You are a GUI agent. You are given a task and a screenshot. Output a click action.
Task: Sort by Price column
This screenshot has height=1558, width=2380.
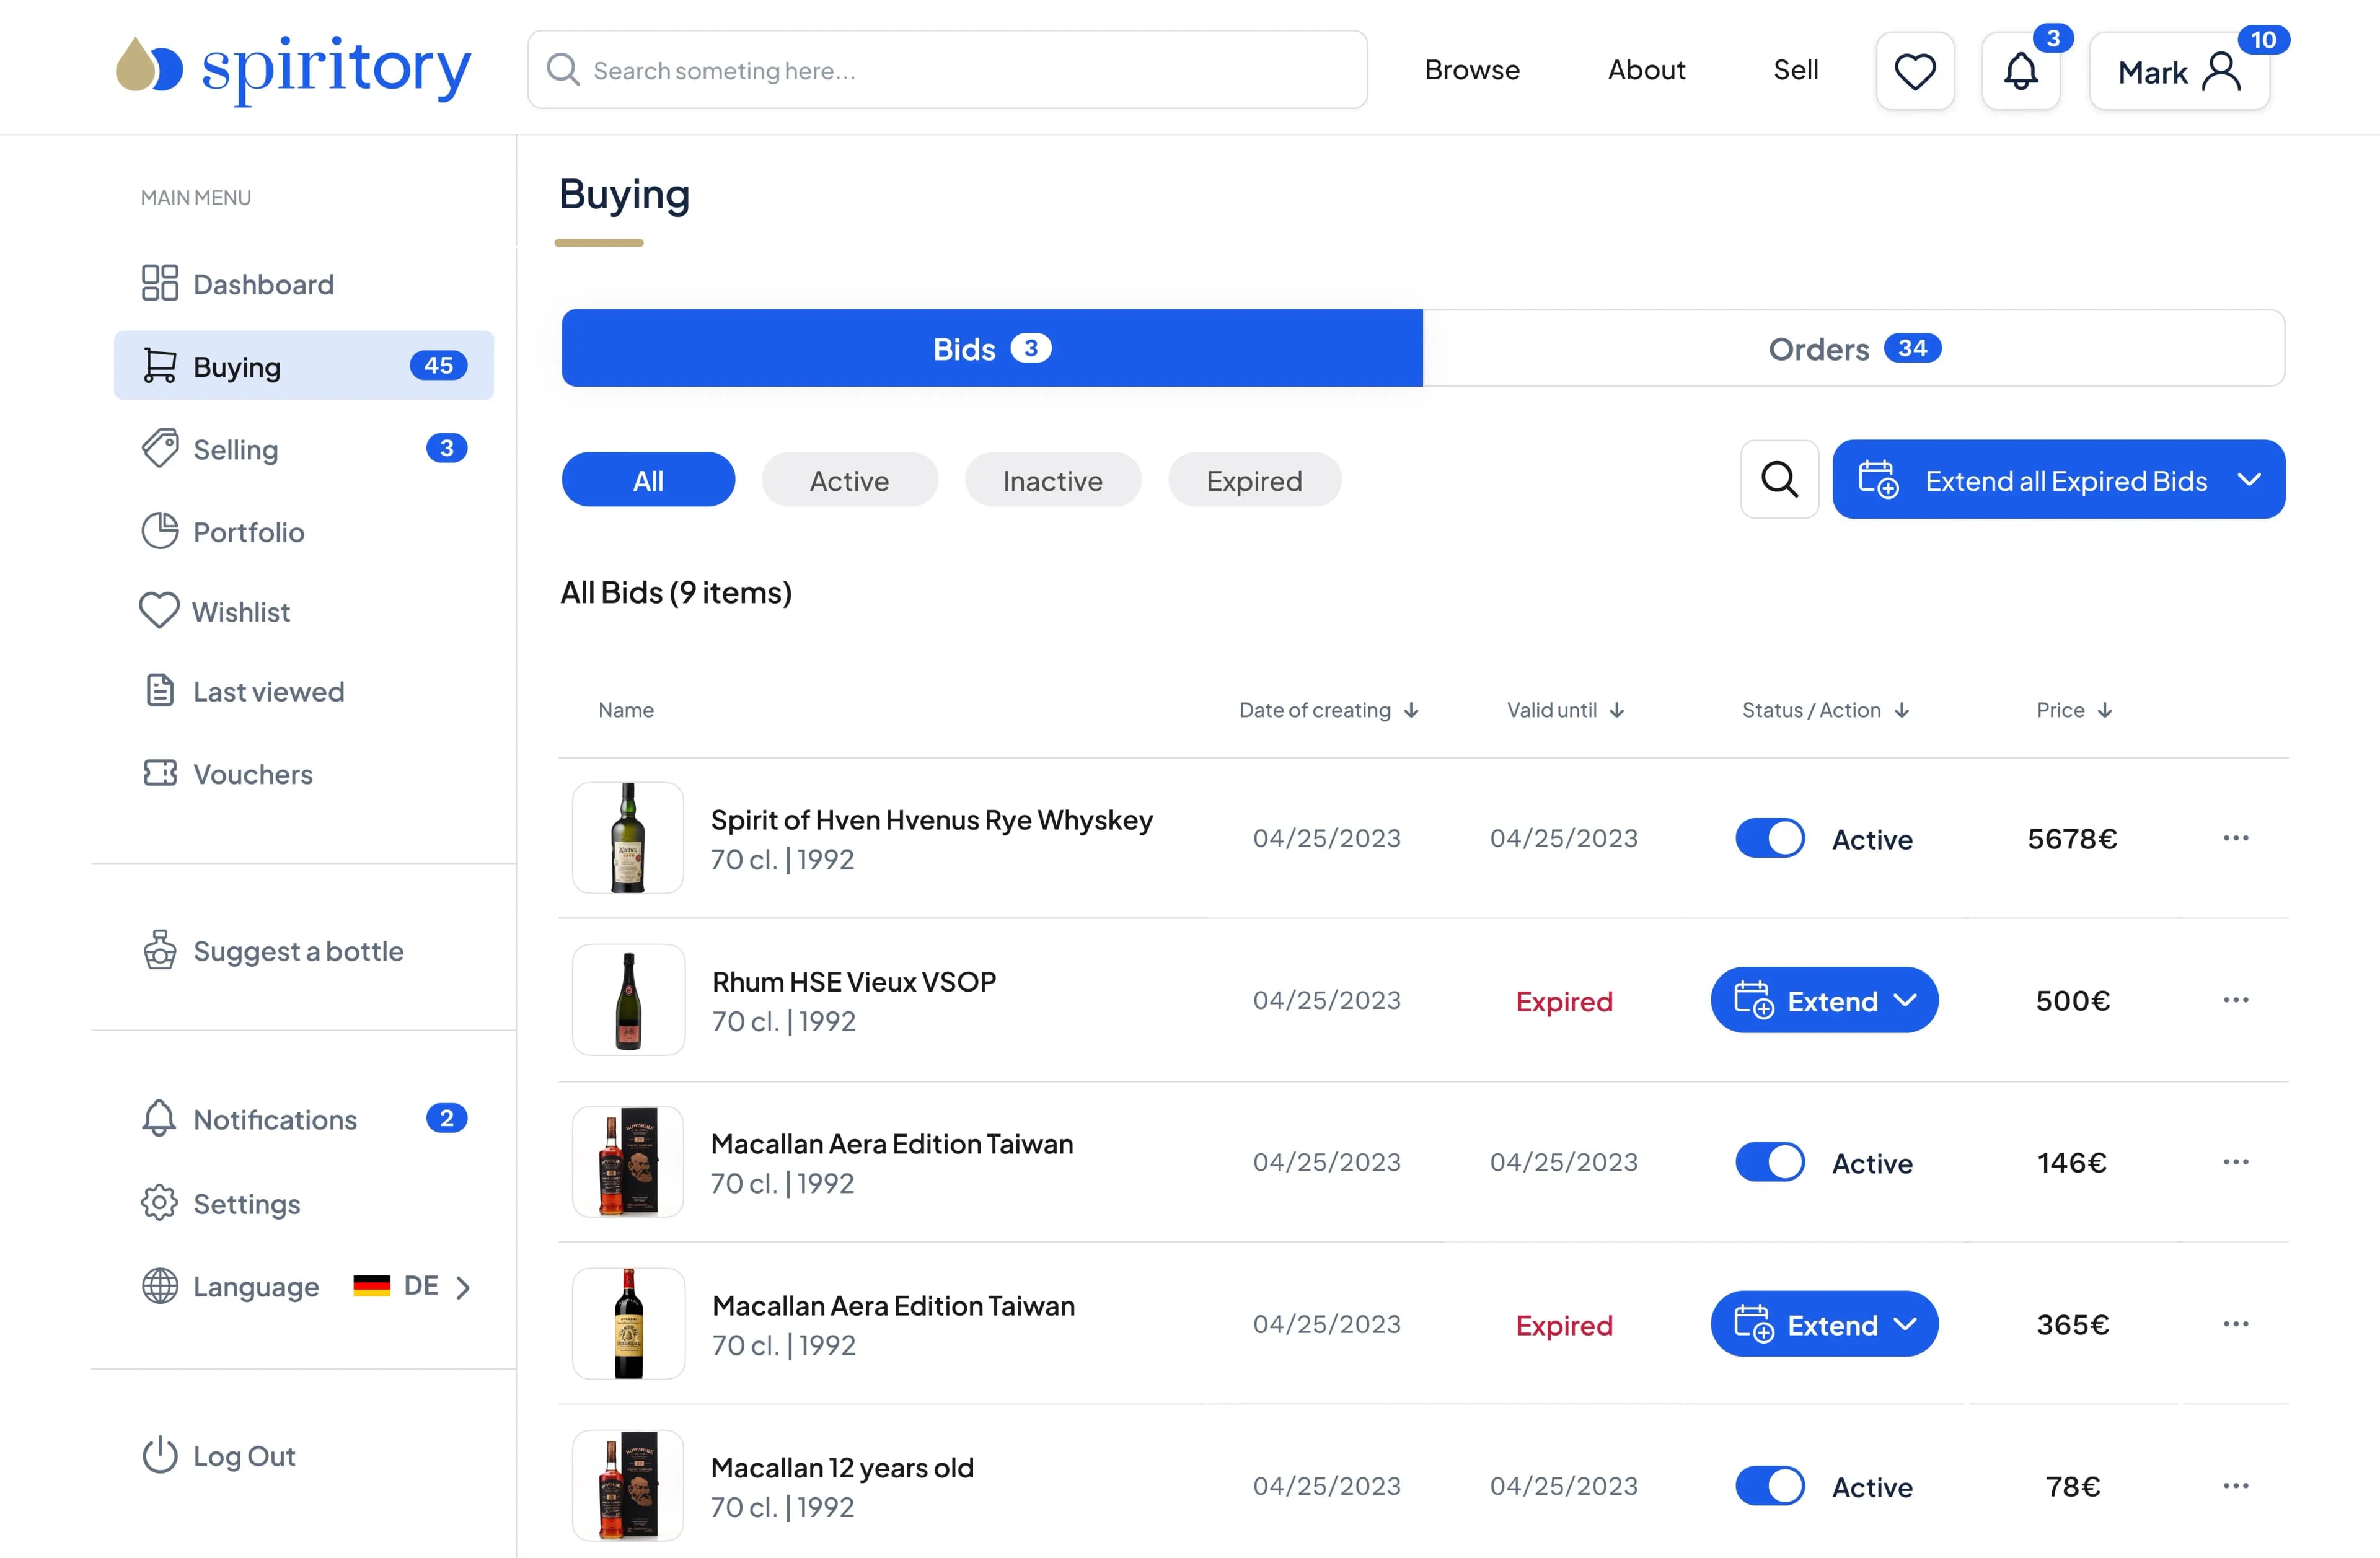tap(2075, 710)
